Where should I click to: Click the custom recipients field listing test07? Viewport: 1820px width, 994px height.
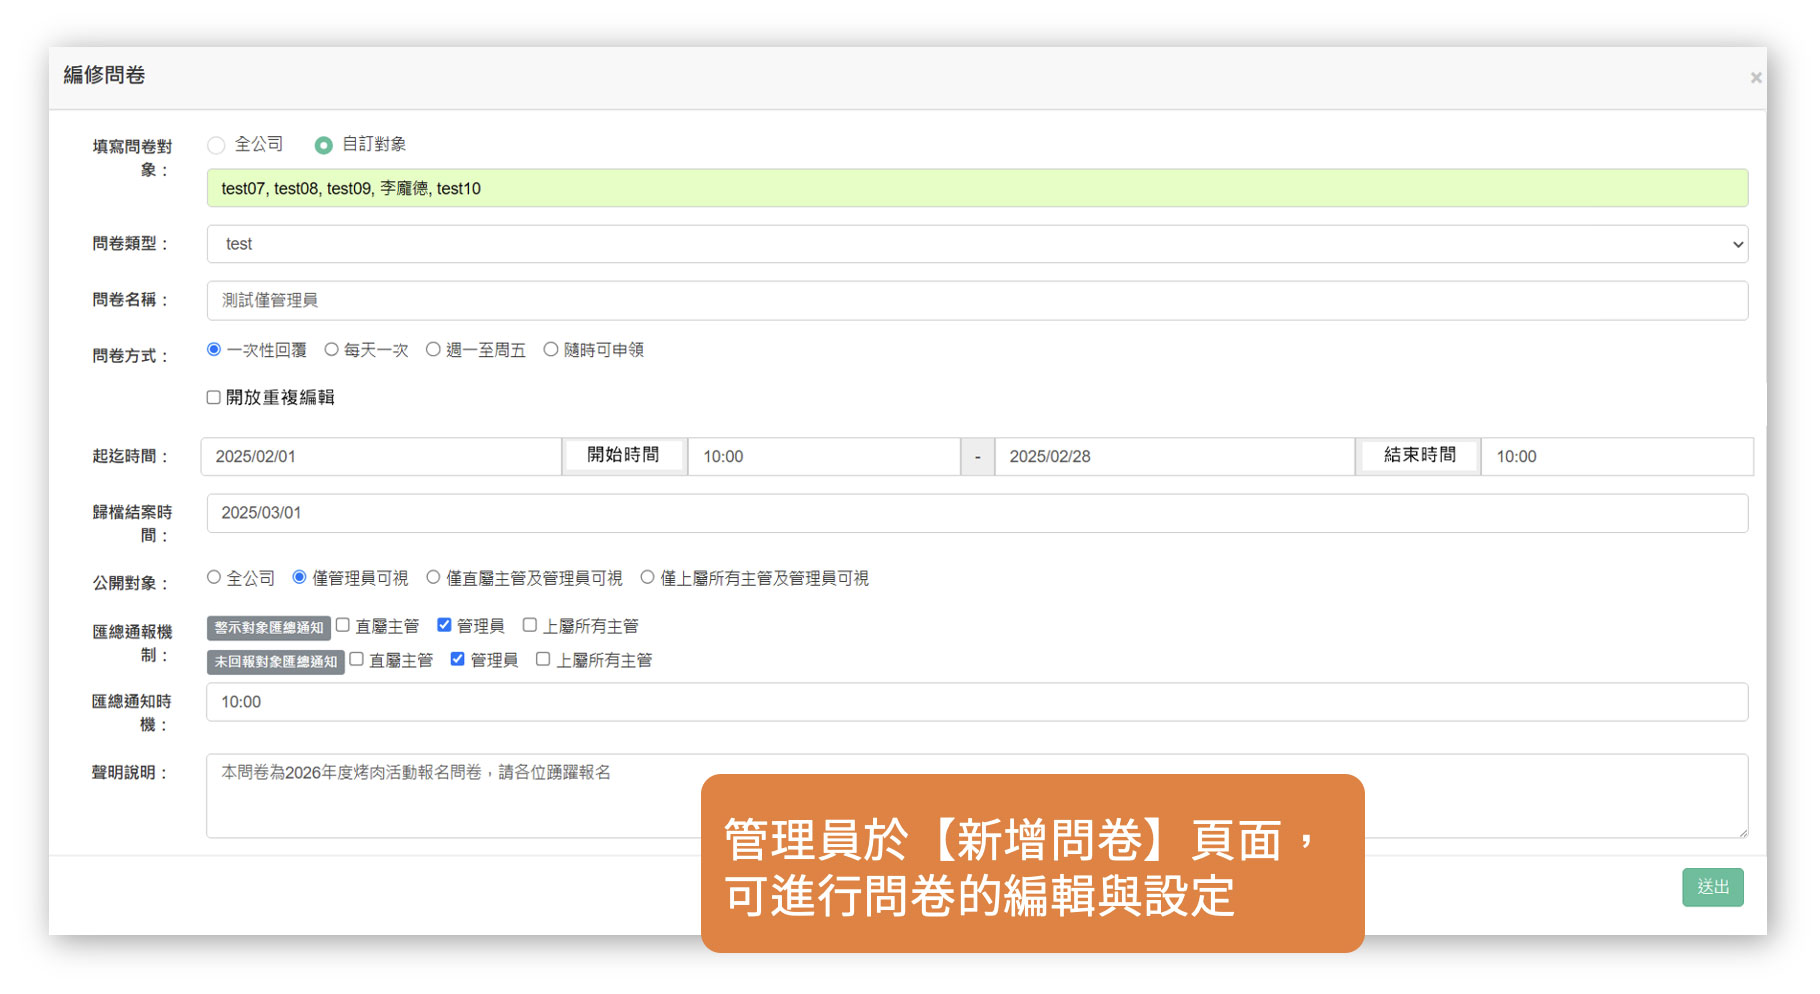tap(976, 188)
